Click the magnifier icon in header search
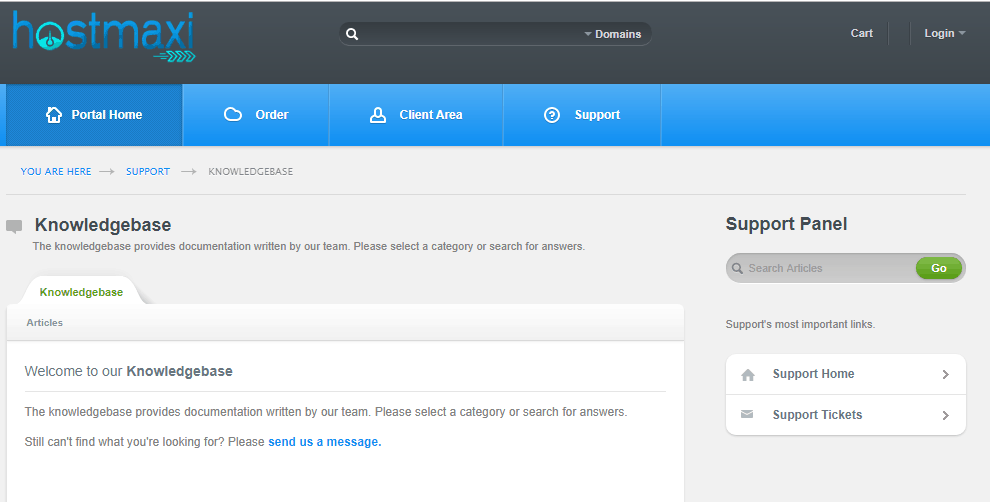 tap(352, 34)
